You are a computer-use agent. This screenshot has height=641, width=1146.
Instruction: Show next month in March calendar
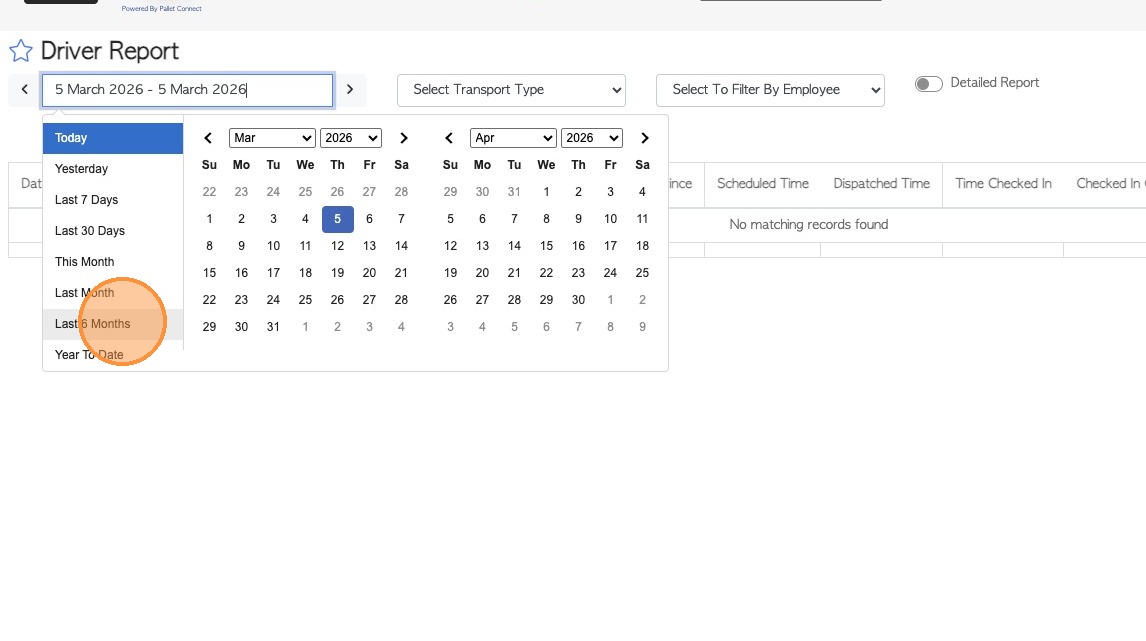pos(403,138)
